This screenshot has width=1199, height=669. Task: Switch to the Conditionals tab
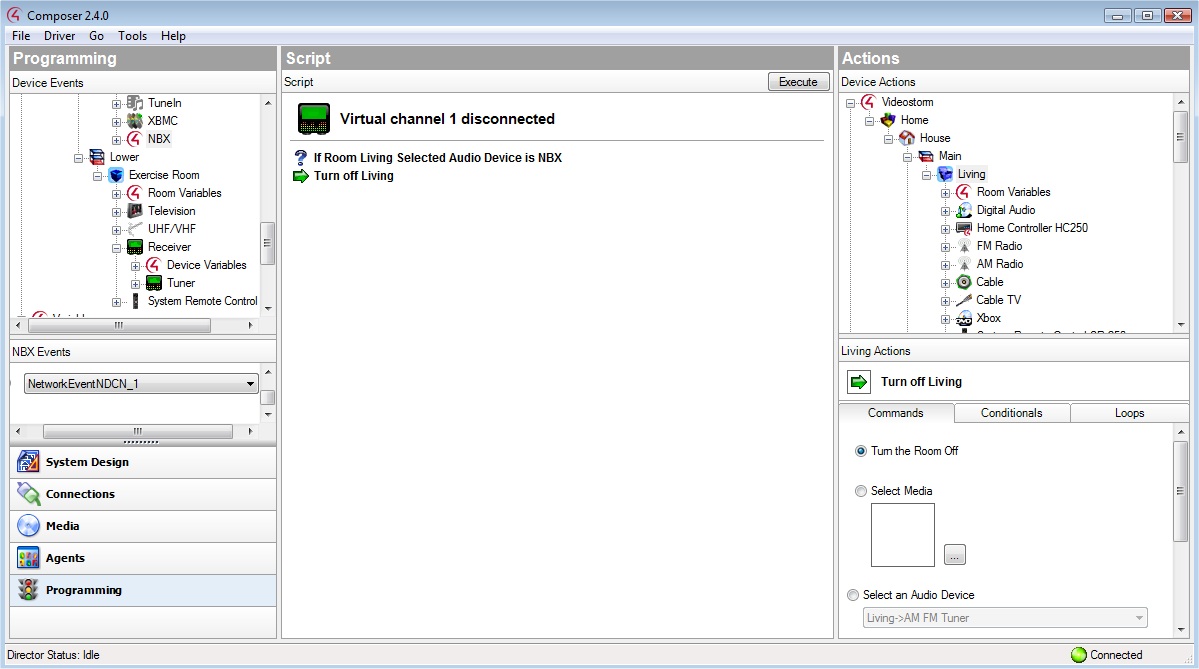(1011, 413)
